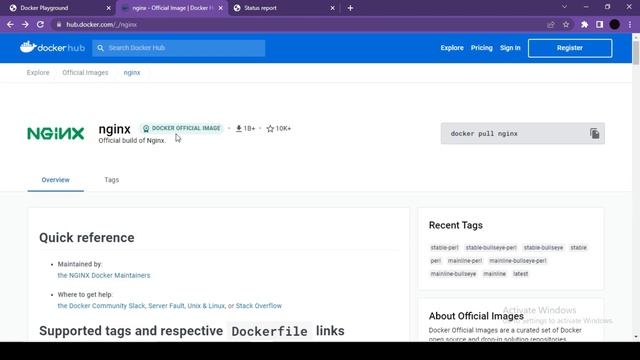Click the Explore breadcrumb
640x360 pixels.
pyautogui.click(x=38, y=73)
